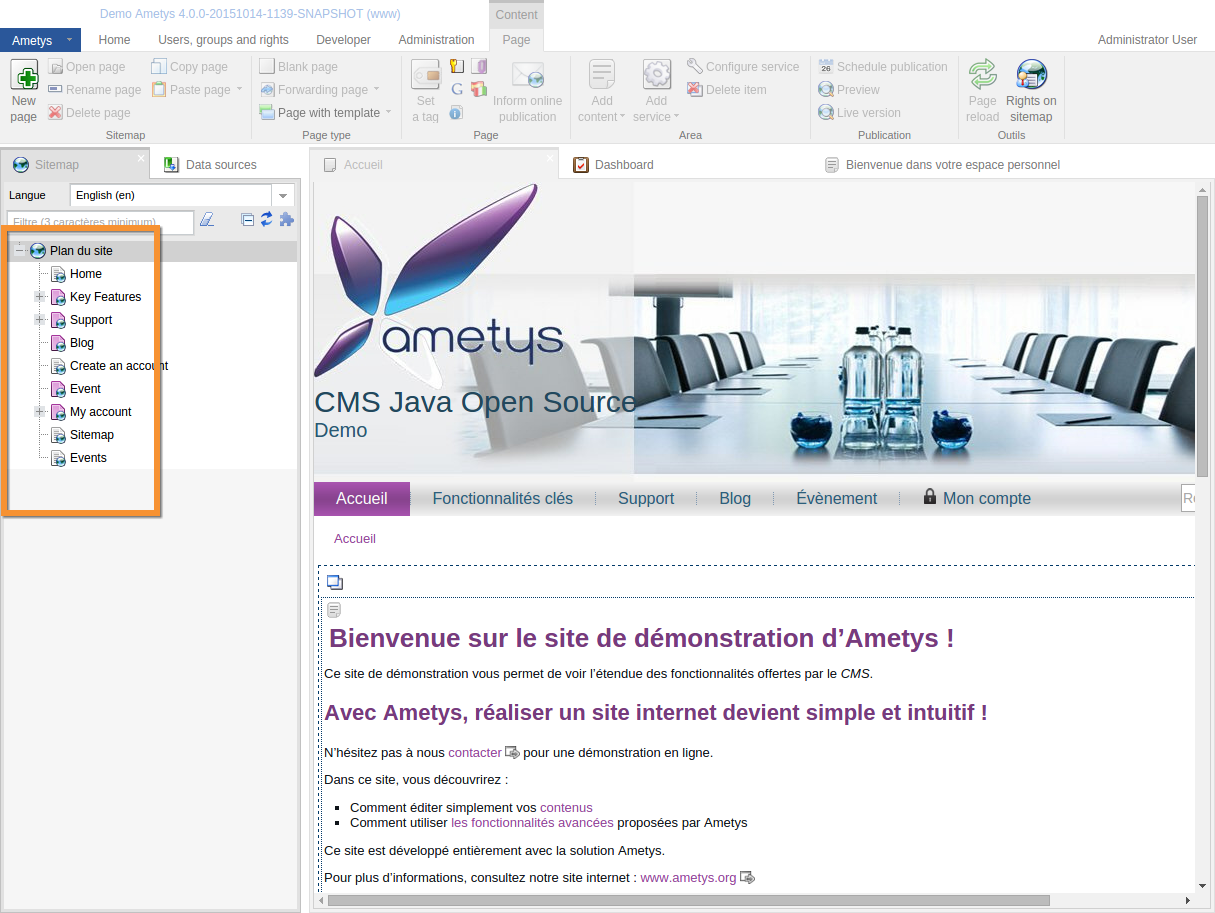
Task: Click the Delete item icon
Action: pos(695,90)
